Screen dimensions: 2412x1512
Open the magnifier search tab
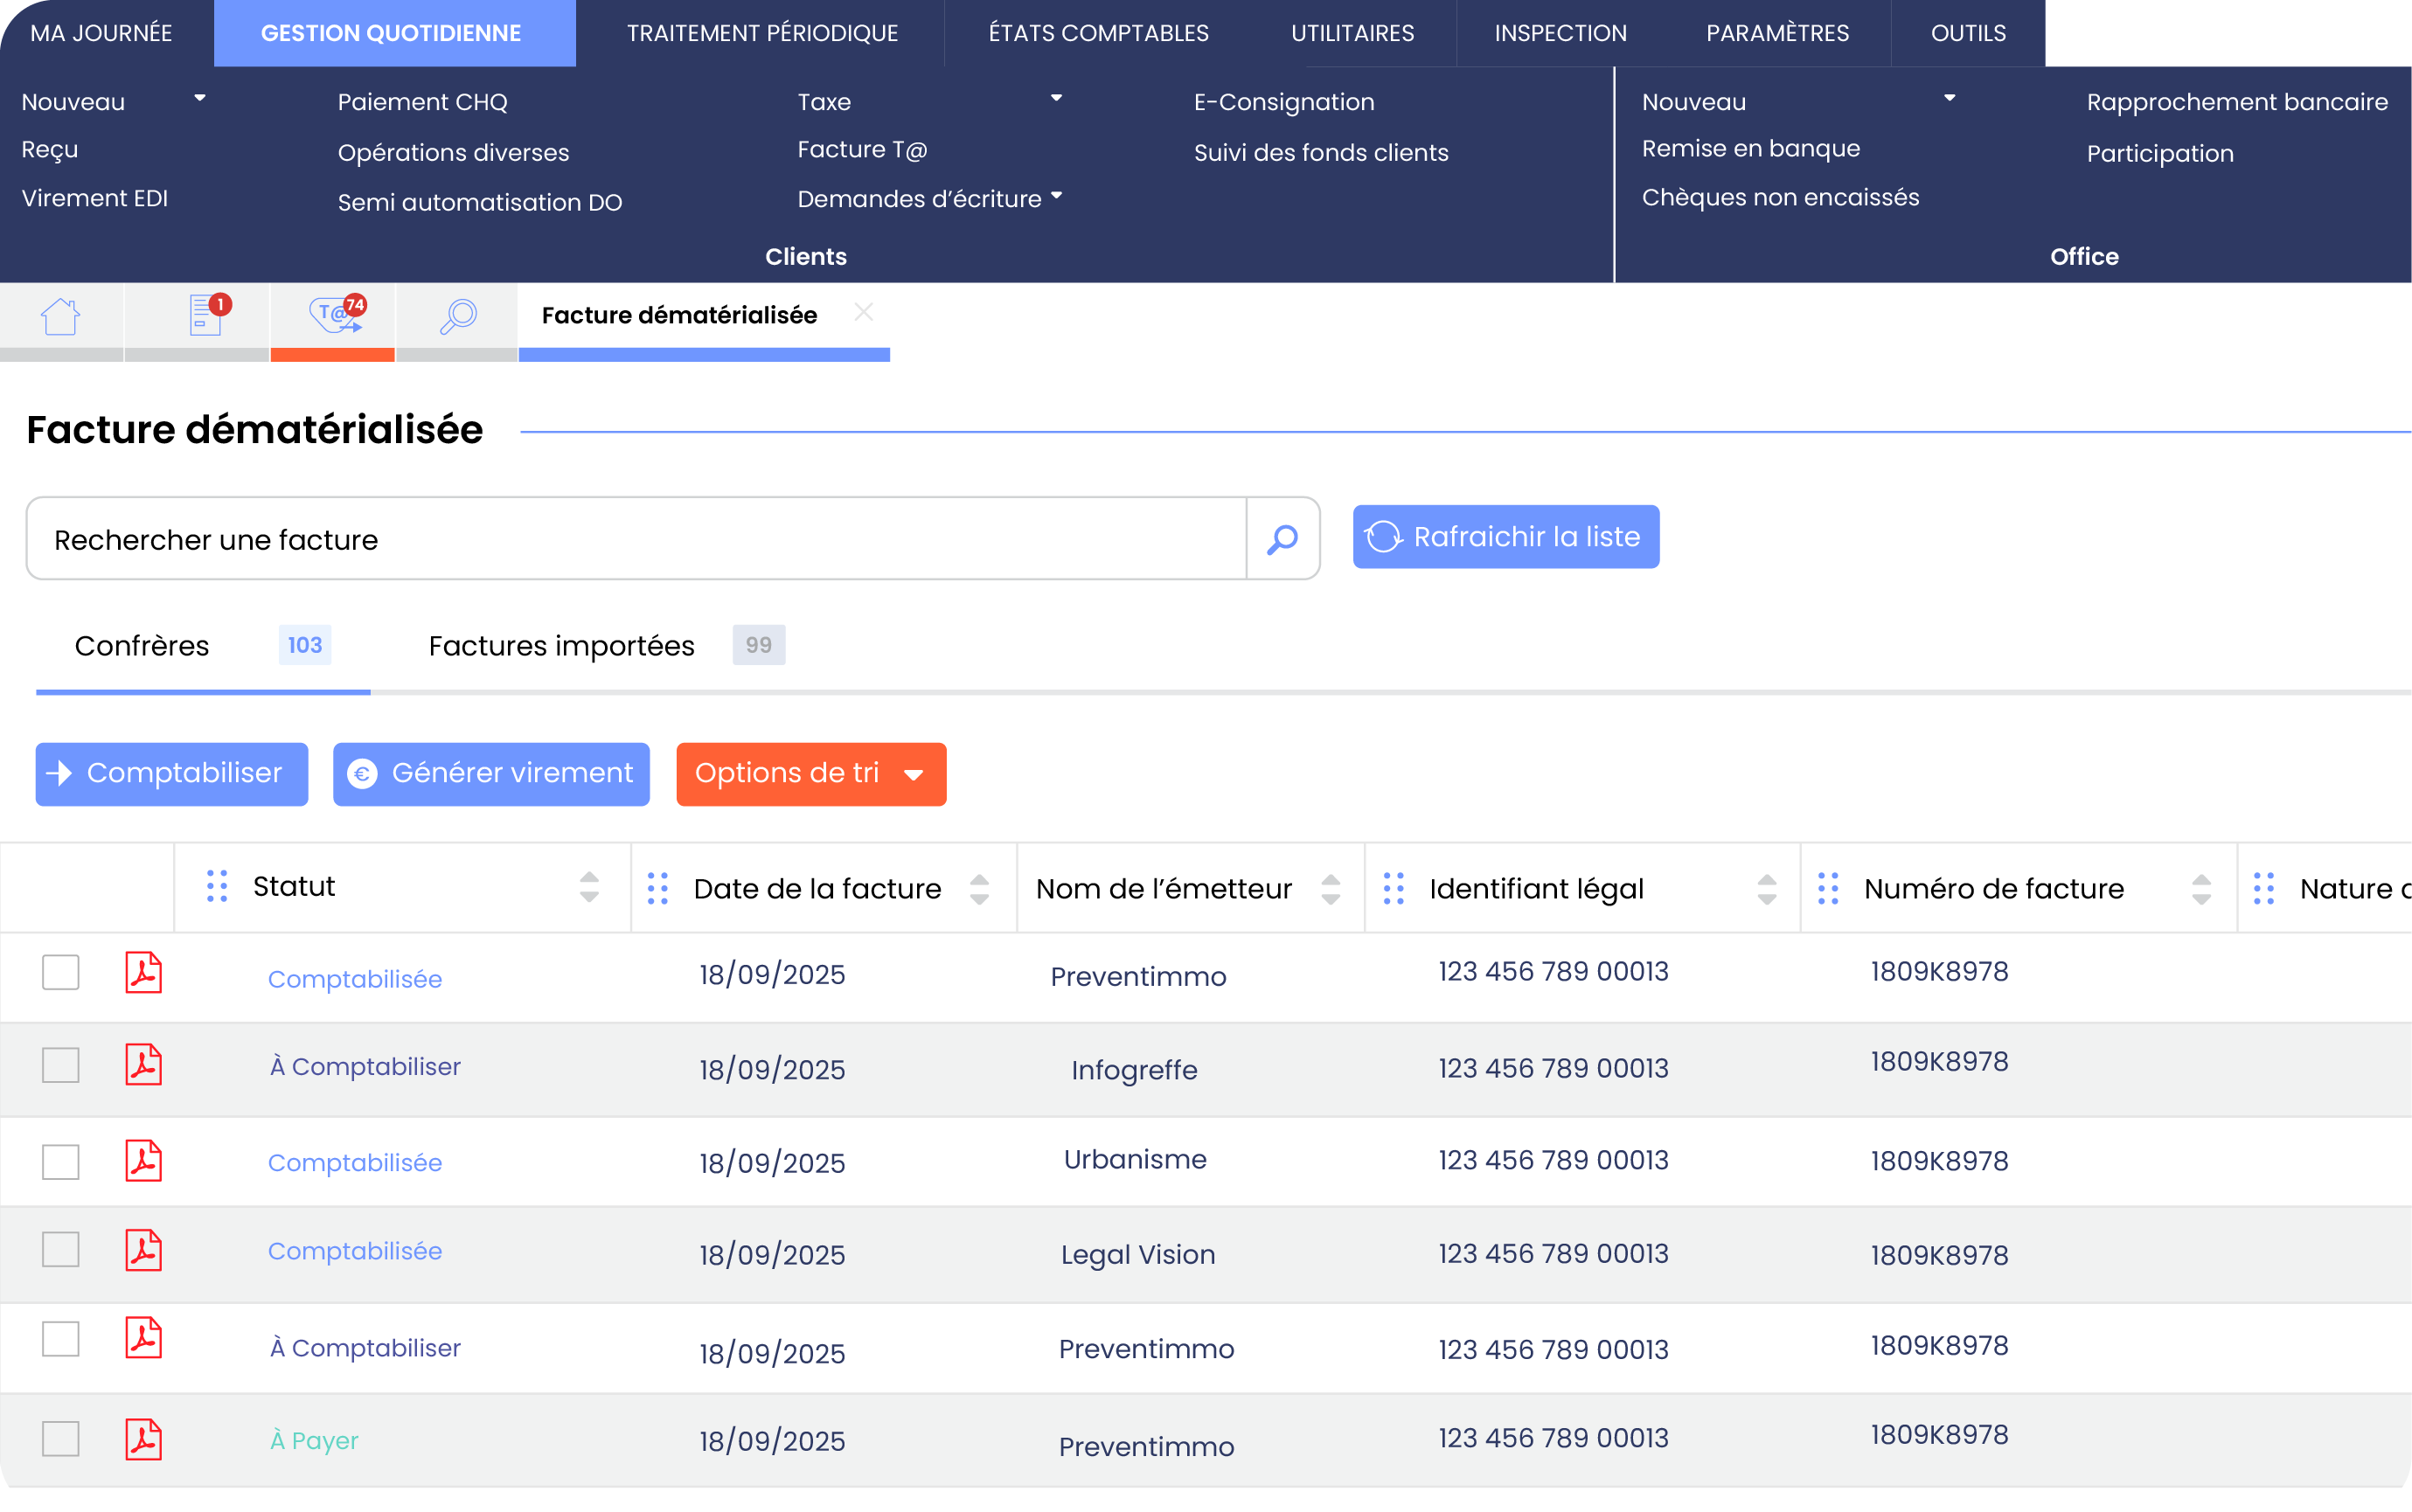(457, 316)
